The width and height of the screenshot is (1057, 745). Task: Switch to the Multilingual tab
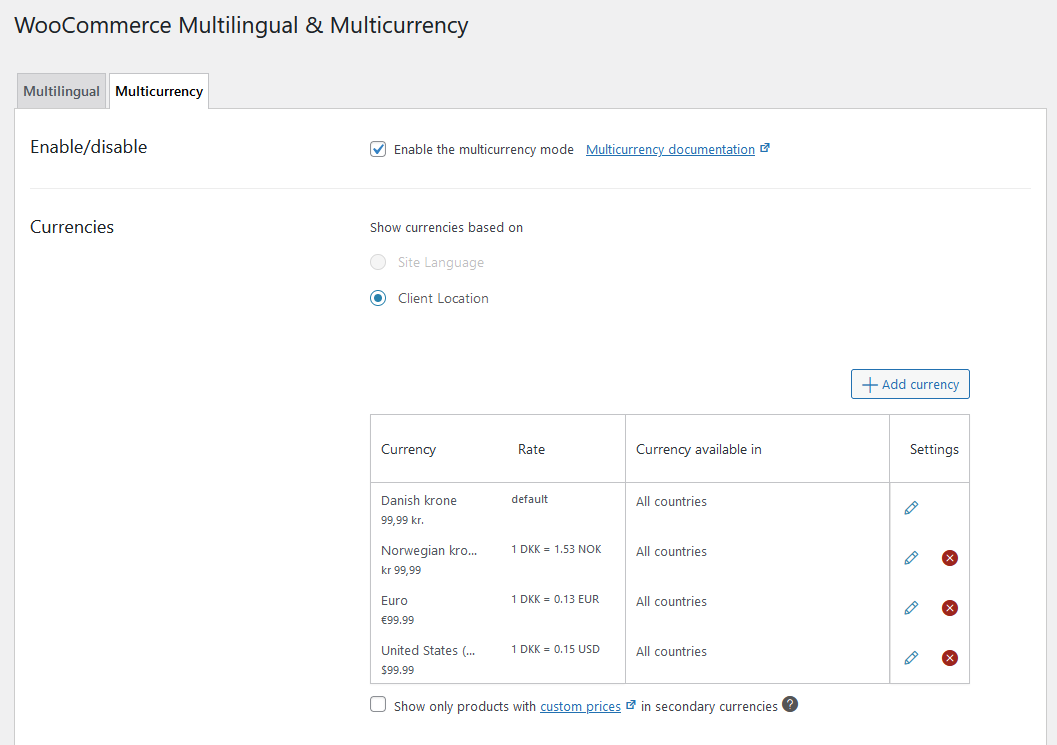coord(61,91)
